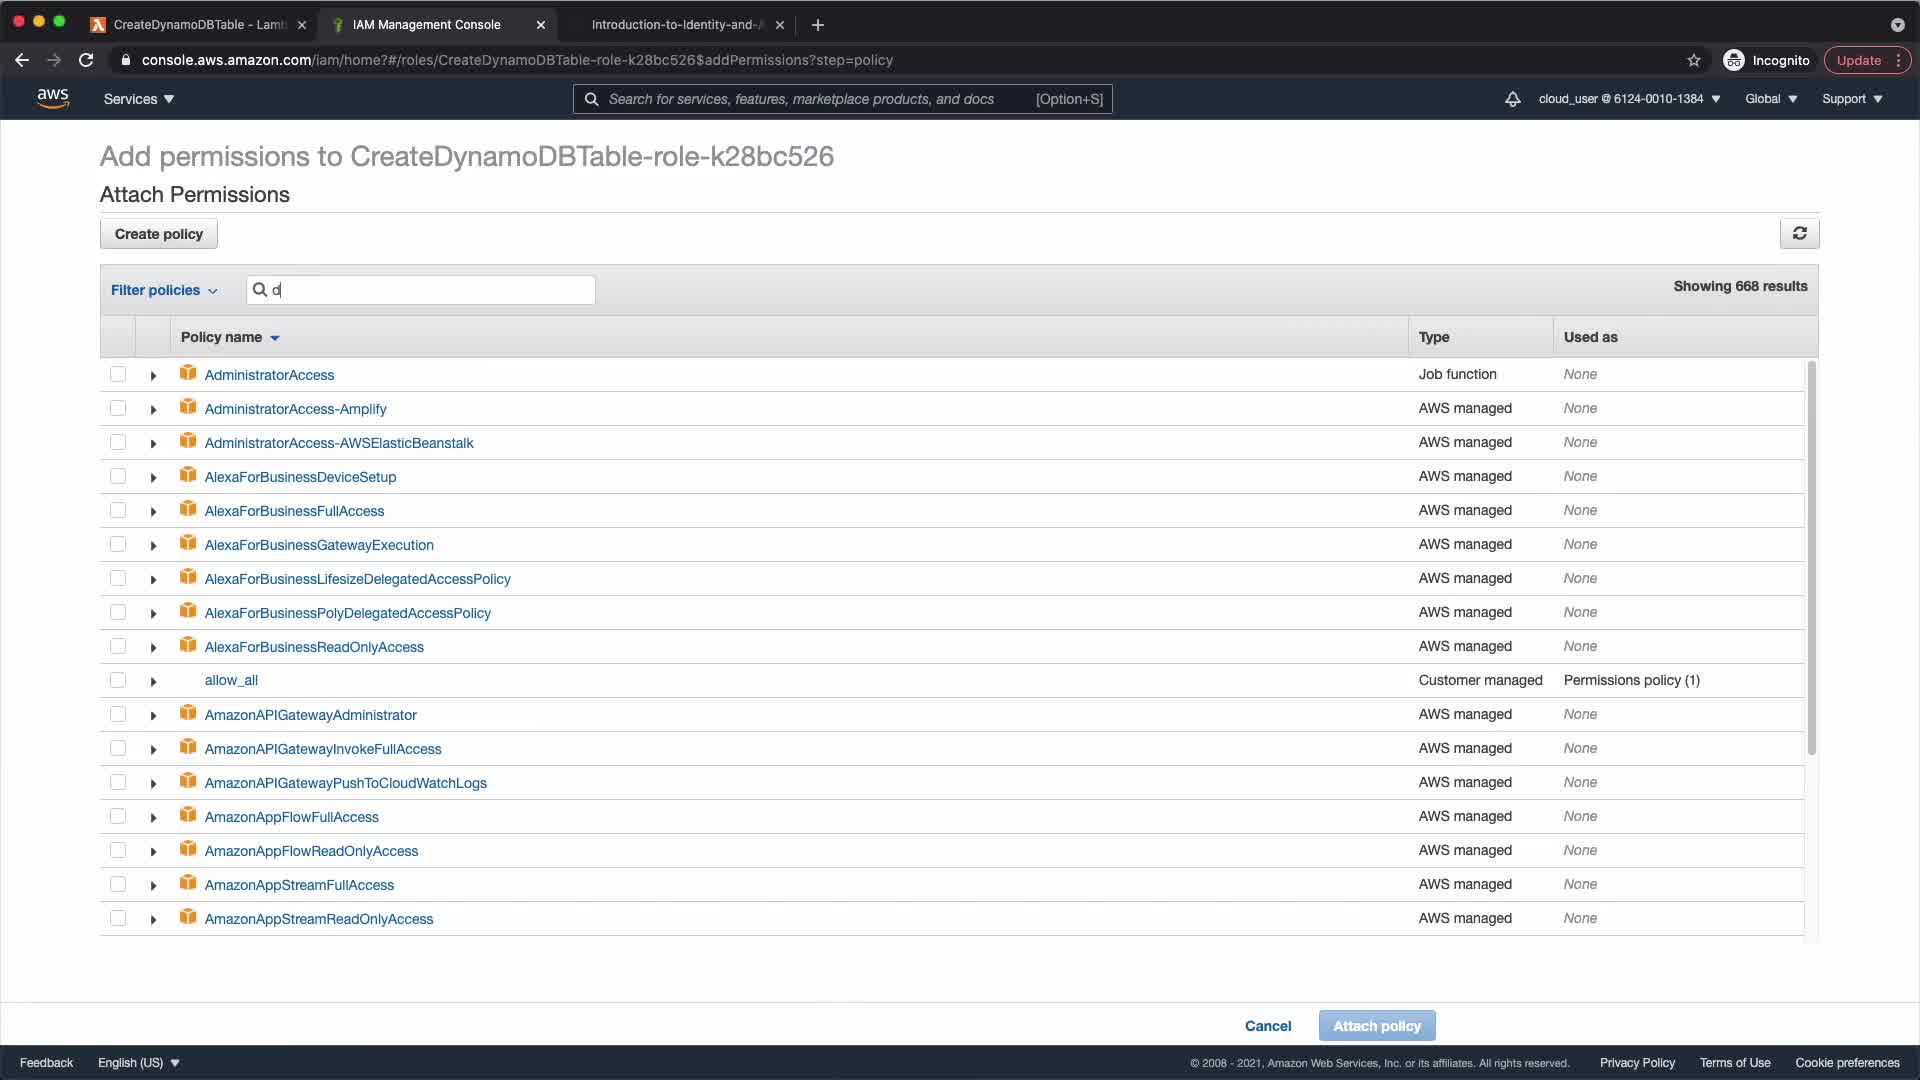This screenshot has width=1920, height=1080.
Task: Open the Filter policies dropdown
Action: tap(164, 290)
